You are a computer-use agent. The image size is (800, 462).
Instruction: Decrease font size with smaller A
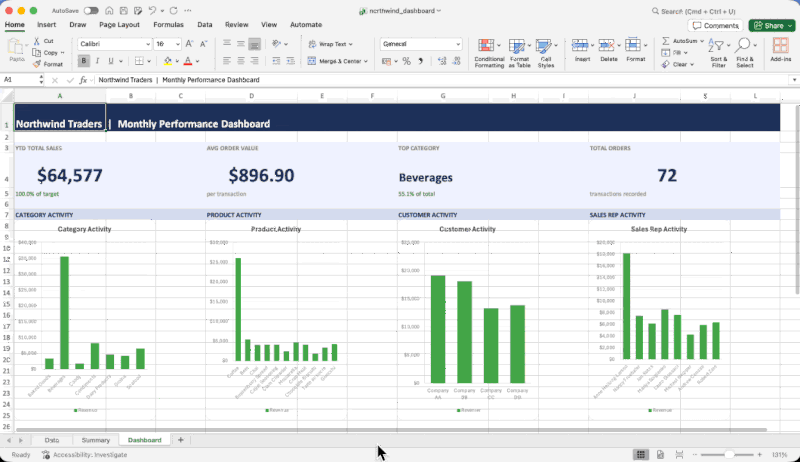[204, 44]
